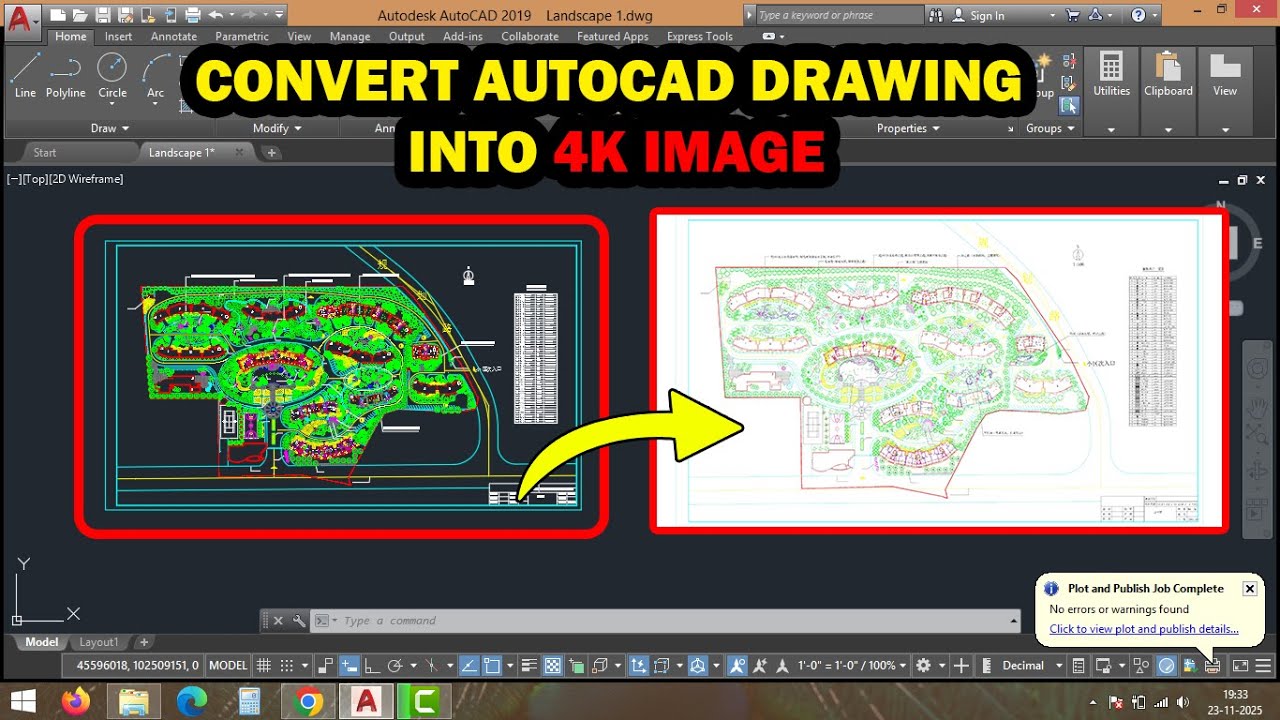Viewport: 1280px width, 720px height.
Task: Click the keyword search box
Action: pos(834,15)
